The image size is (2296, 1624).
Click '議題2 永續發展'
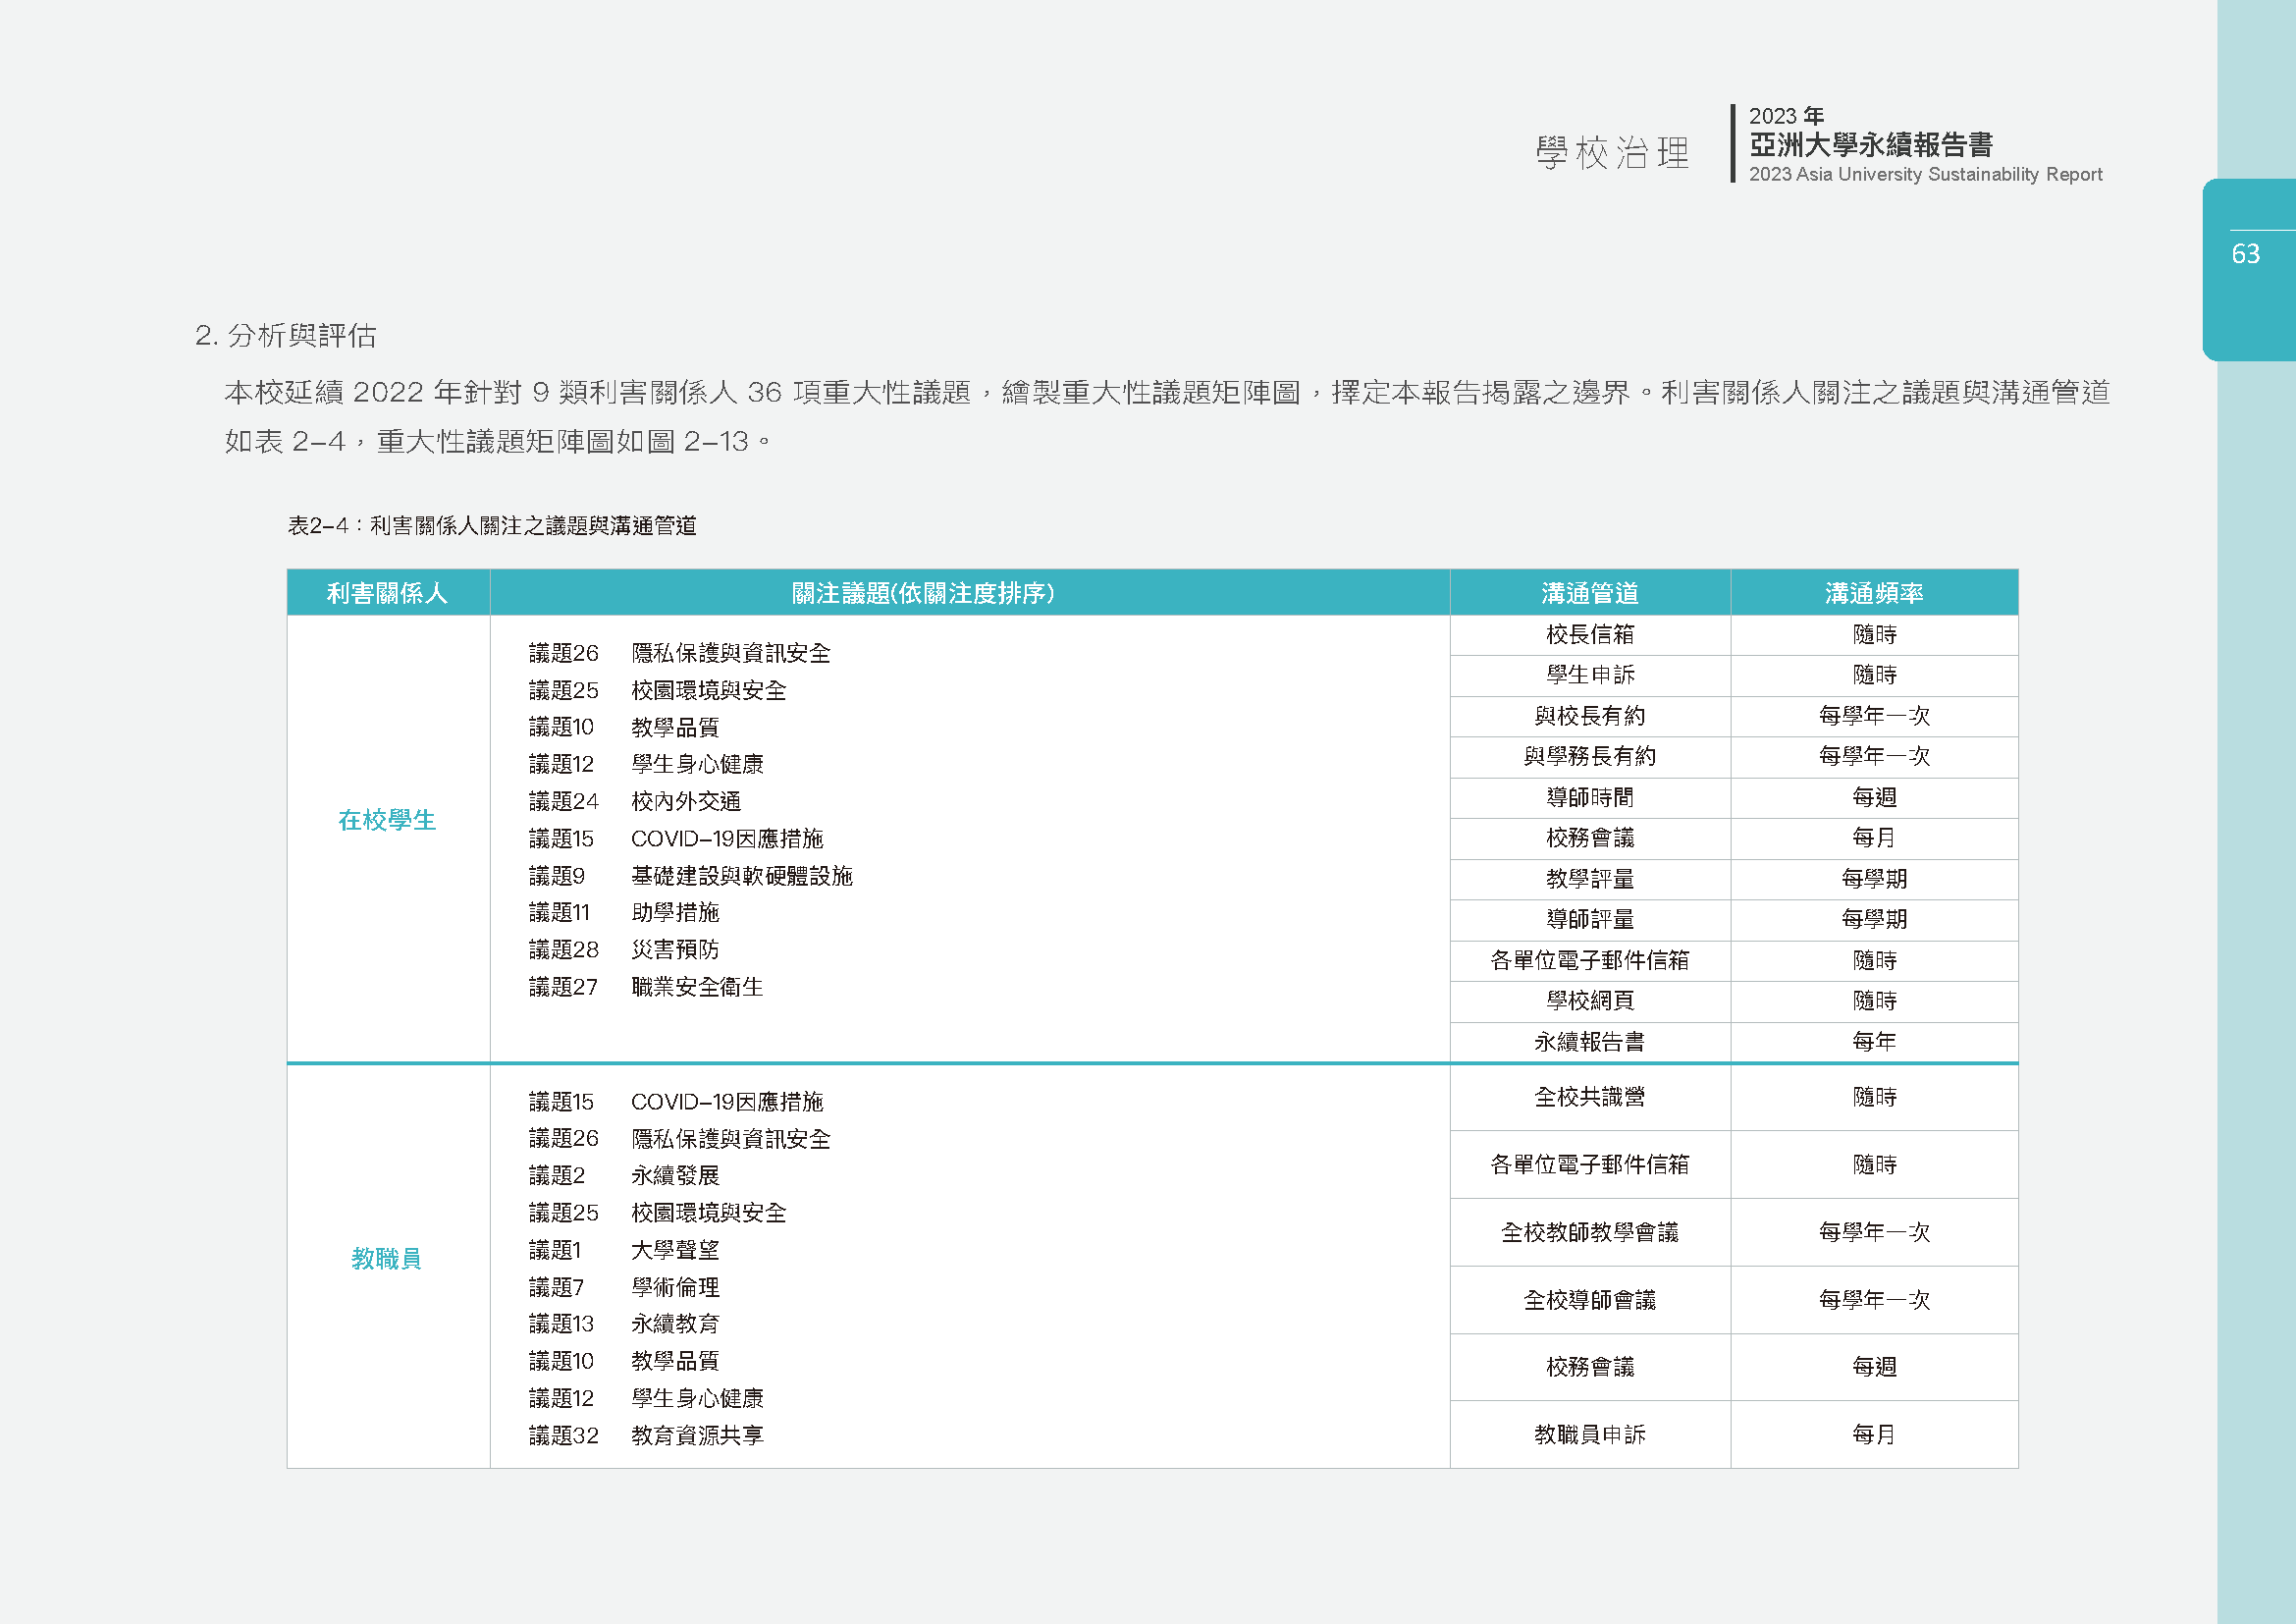pos(624,1176)
